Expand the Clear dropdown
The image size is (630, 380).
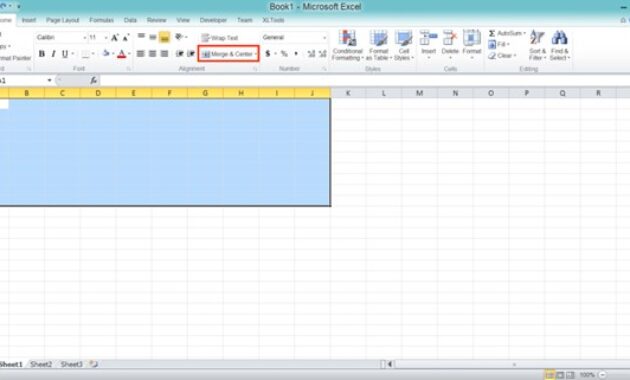point(515,56)
